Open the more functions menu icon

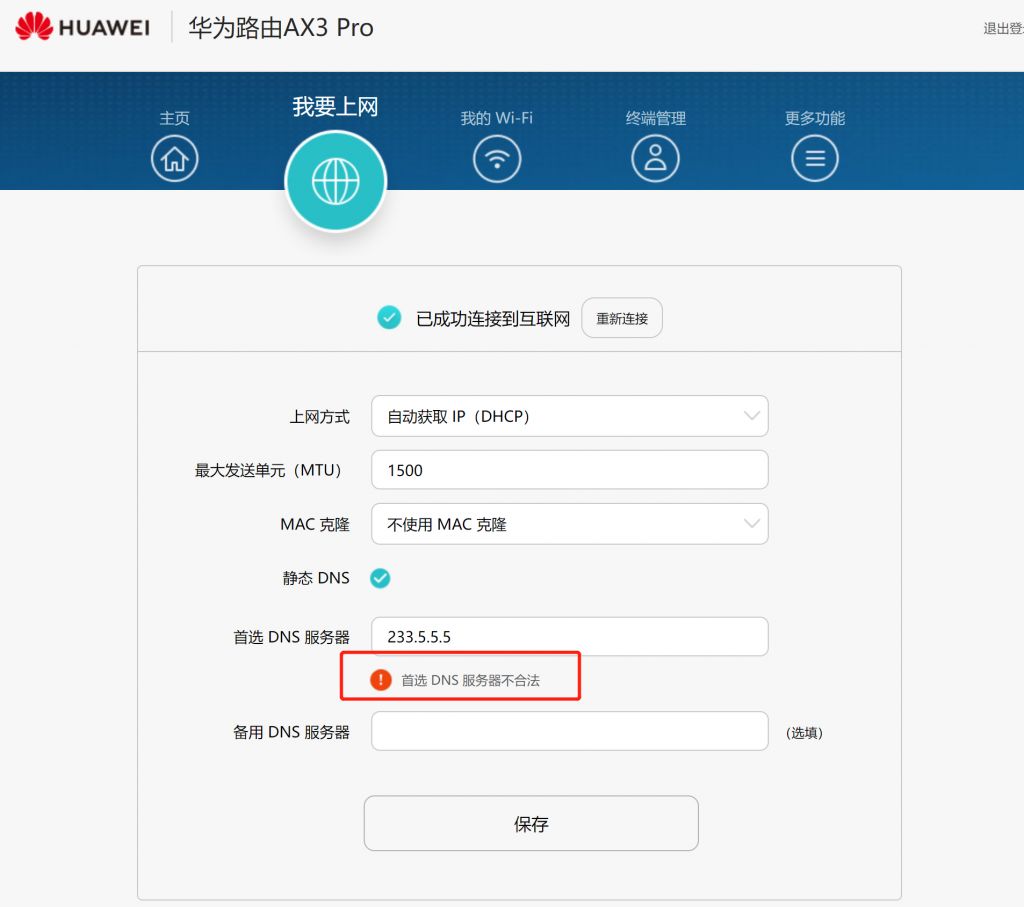[815, 159]
